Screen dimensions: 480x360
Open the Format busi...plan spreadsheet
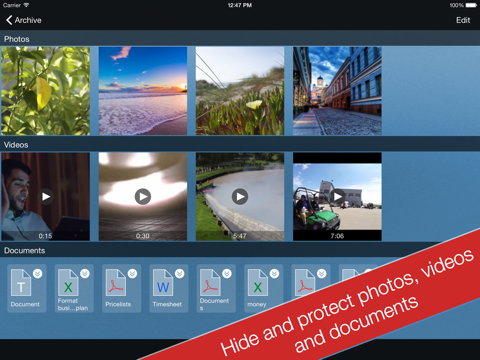[x=74, y=288]
